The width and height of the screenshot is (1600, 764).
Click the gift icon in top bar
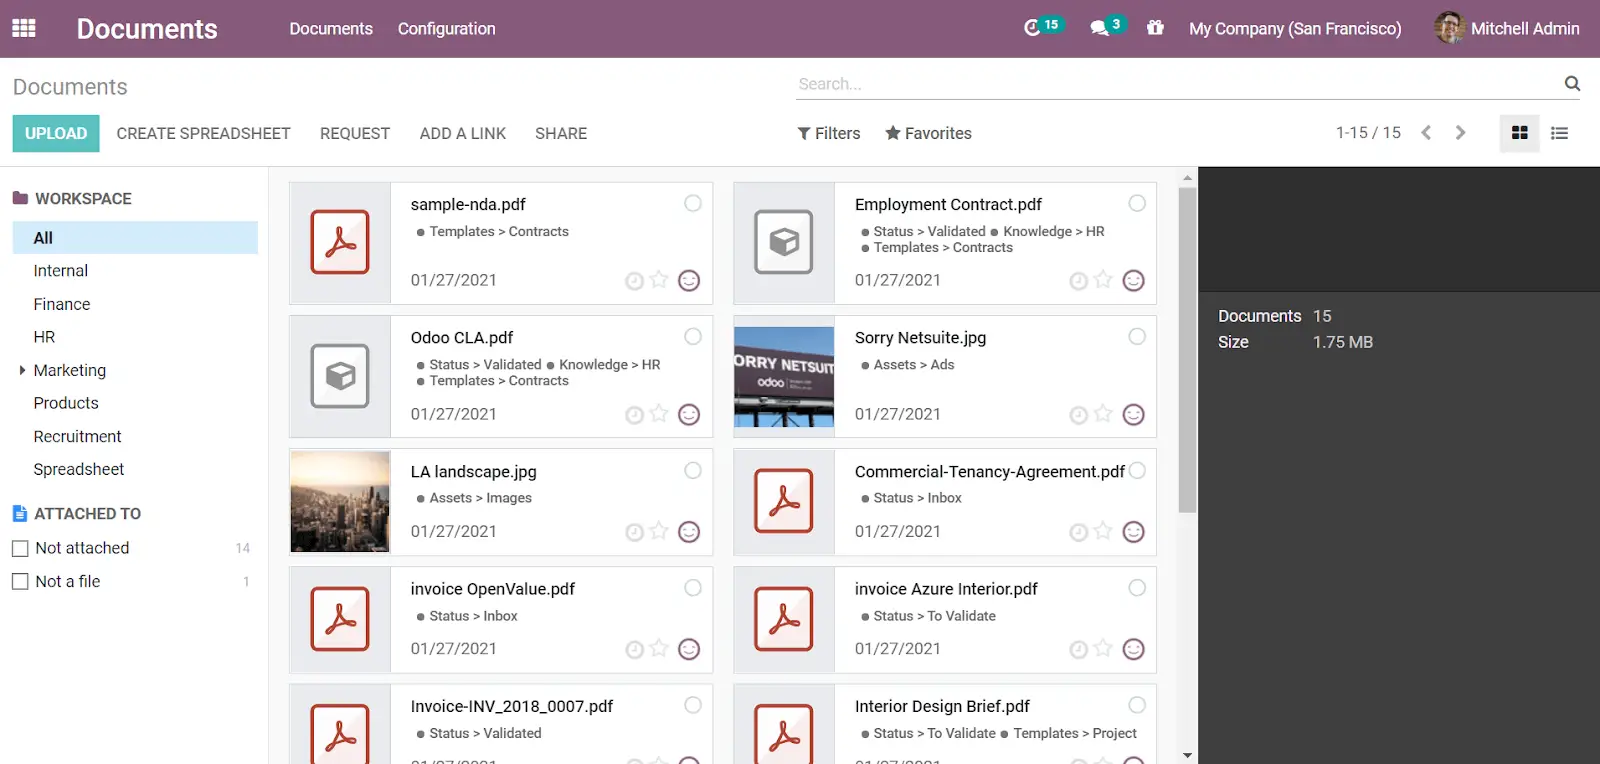[1155, 28]
